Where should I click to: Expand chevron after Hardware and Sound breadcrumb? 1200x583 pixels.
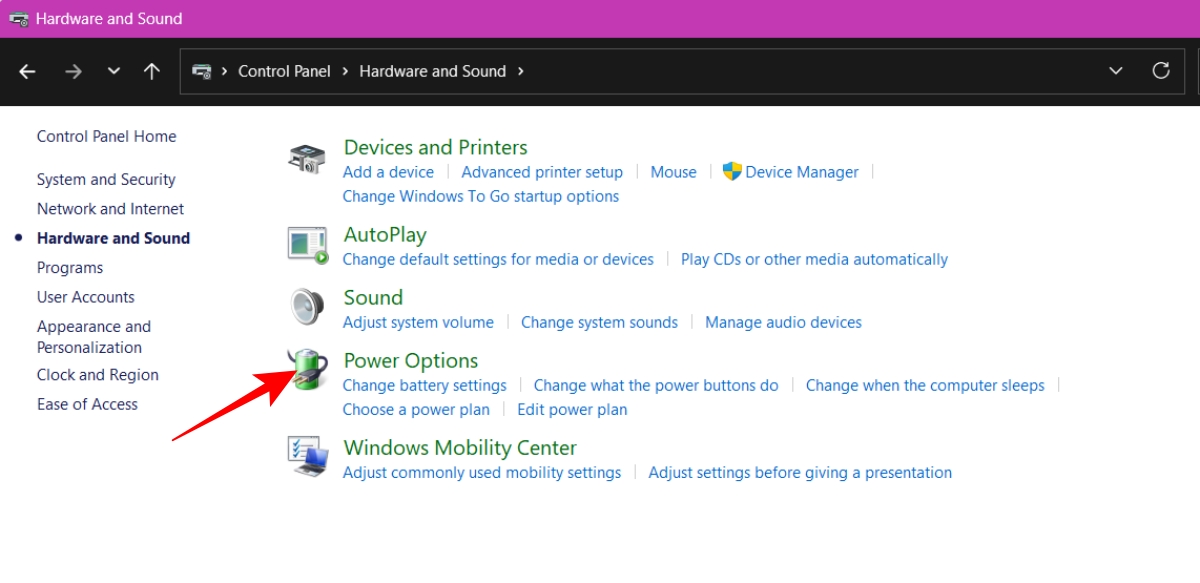coord(520,71)
